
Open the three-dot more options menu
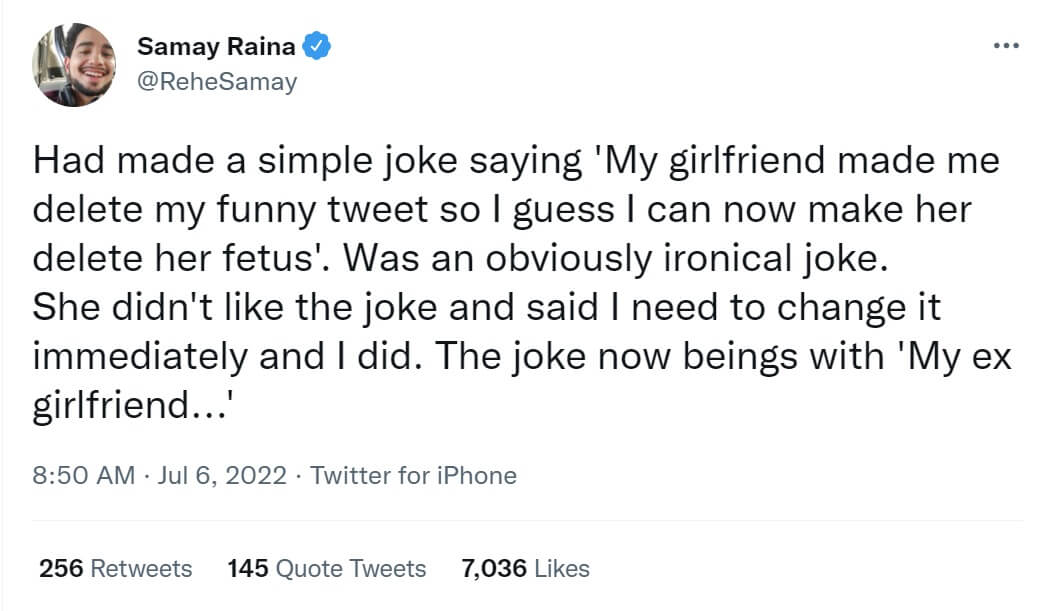click(1005, 47)
